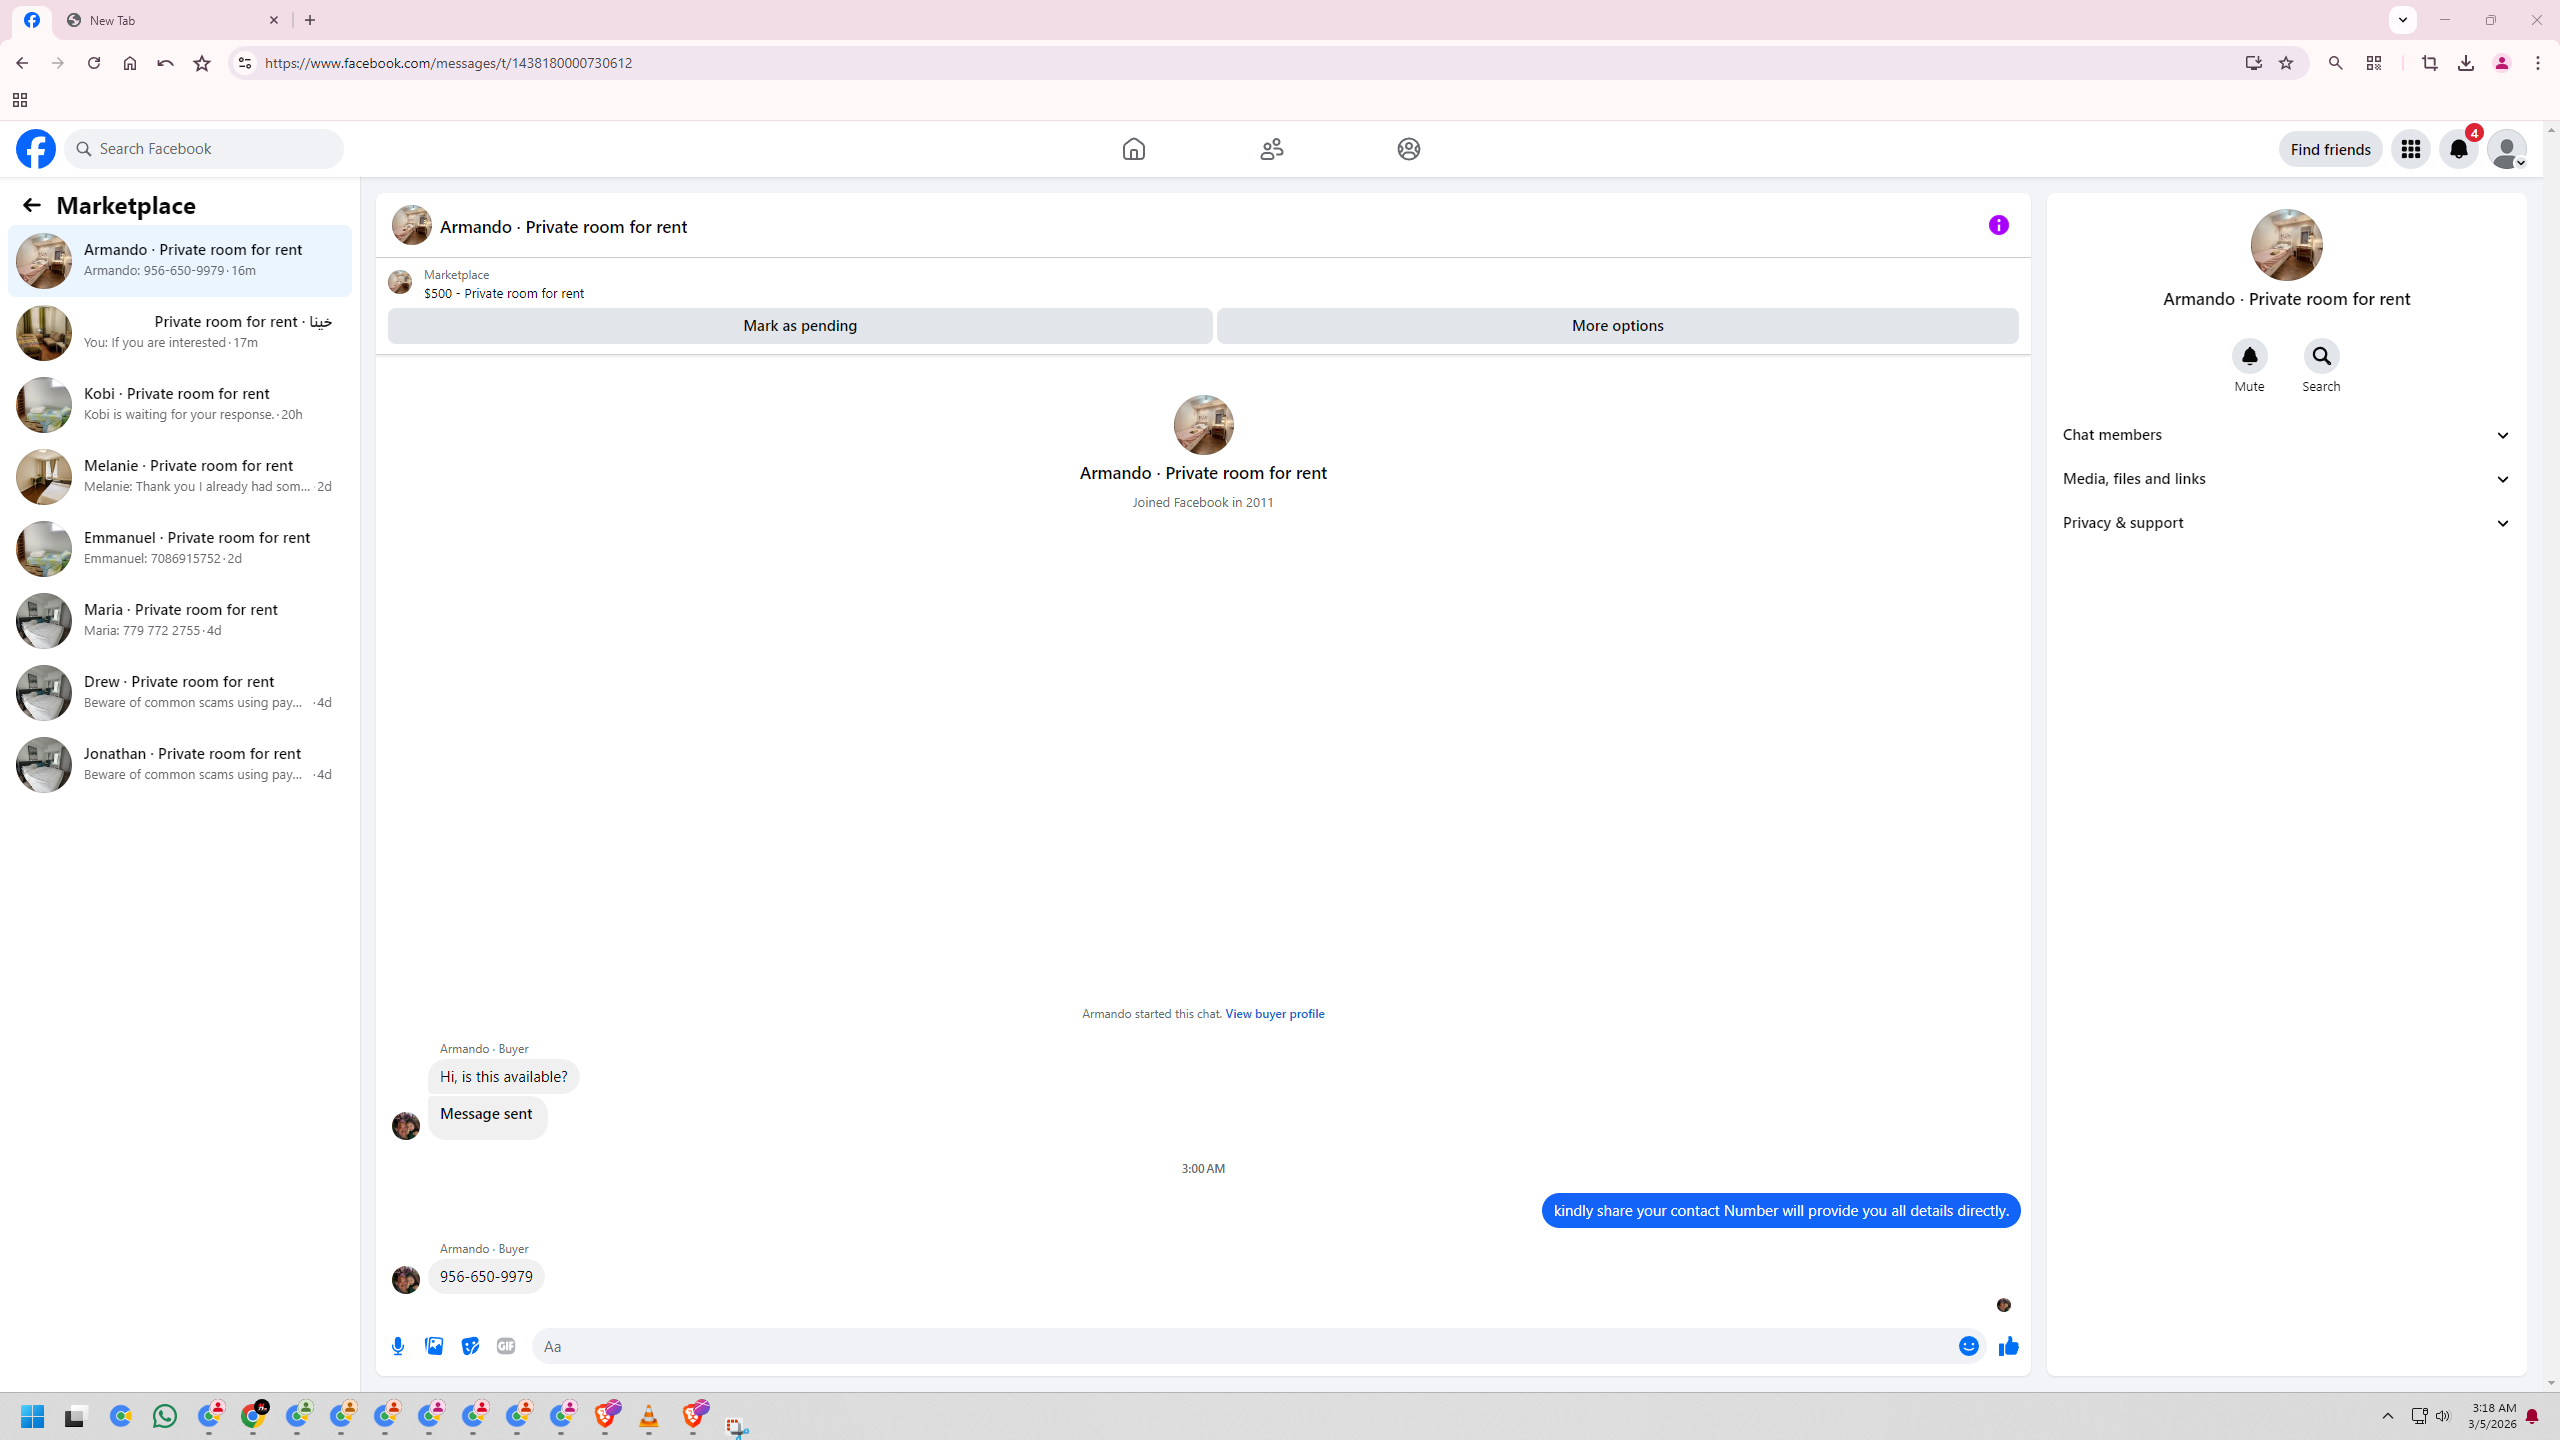Open the Home feed icon
The image size is (2560, 1440).
click(x=1133, y=149)
